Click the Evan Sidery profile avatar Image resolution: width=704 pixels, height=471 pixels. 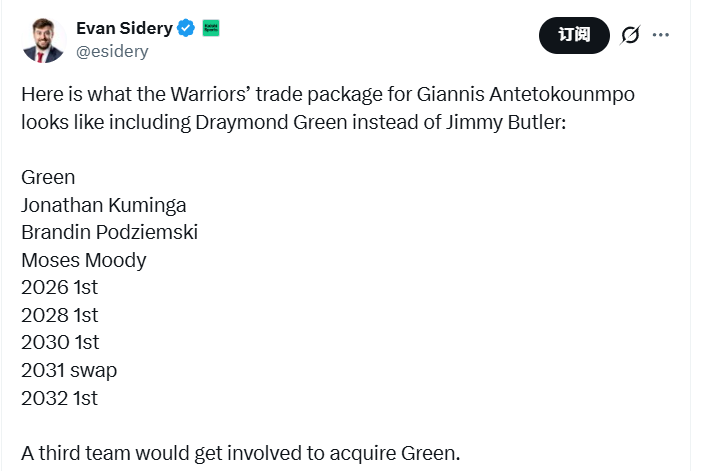coord(43,40)
